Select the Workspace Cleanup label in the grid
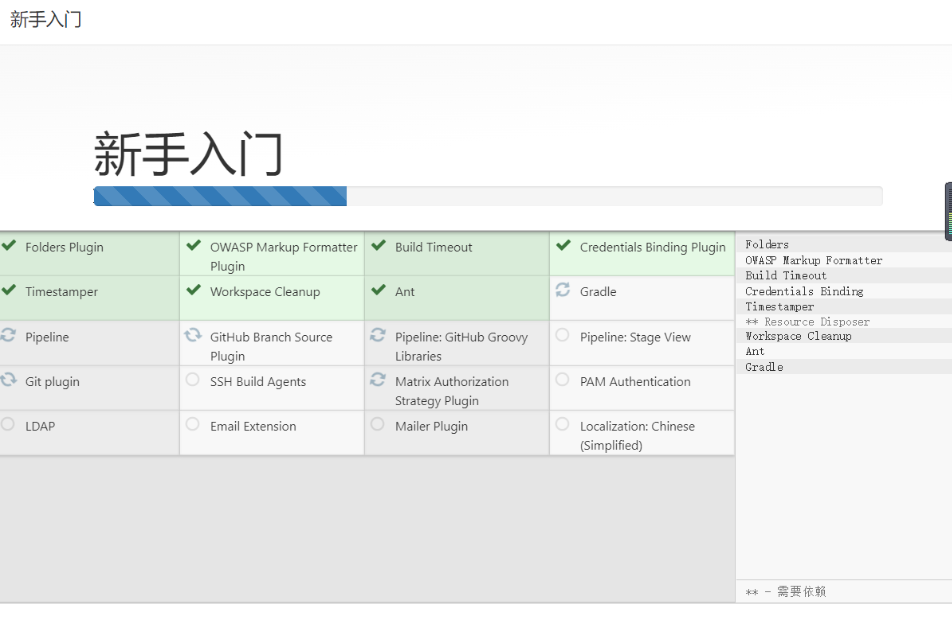952x621 pixels. coord(265,291)
